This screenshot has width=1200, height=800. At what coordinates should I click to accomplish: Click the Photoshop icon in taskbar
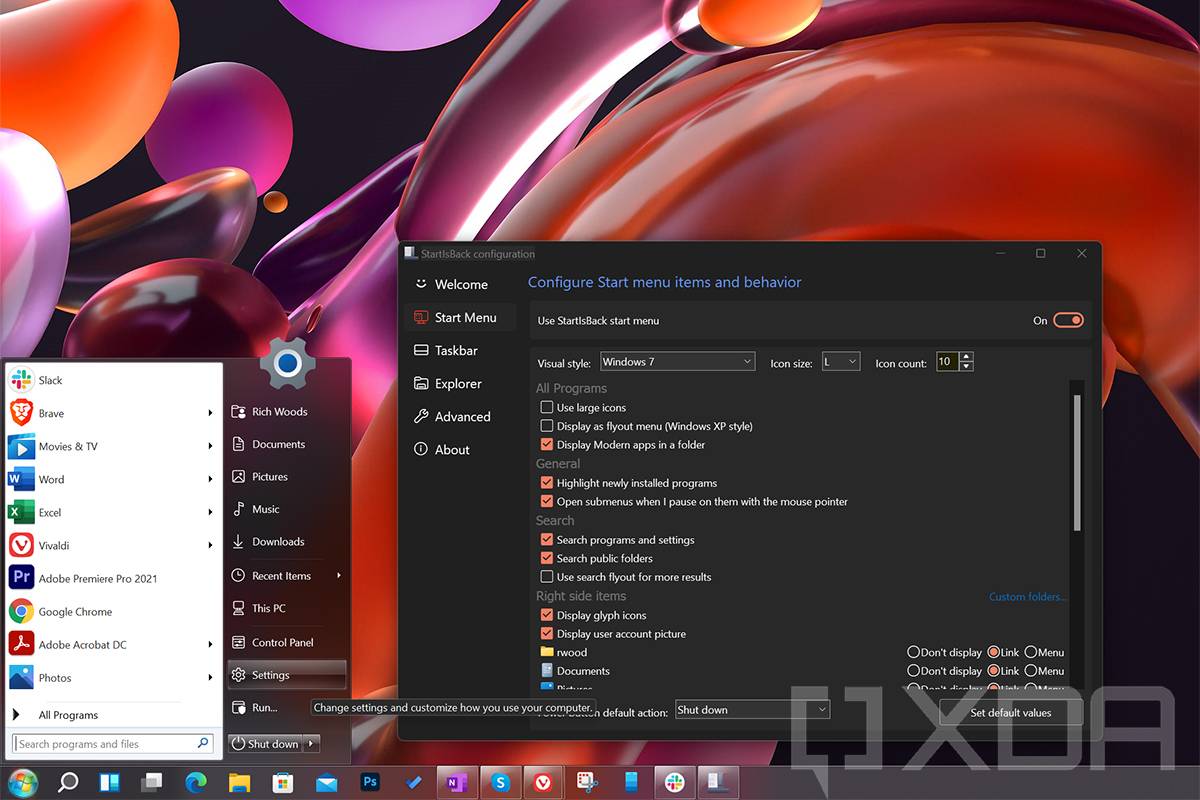click(x=370, y=782)
